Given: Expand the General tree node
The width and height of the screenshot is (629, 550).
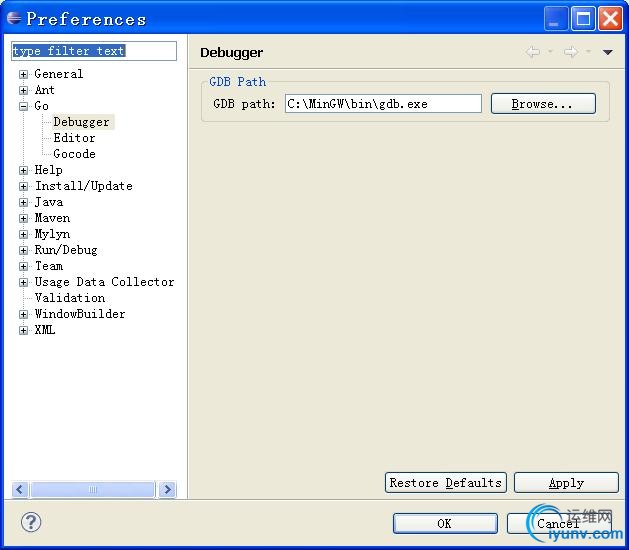Looking at the screenshot, I should point(23,74).
